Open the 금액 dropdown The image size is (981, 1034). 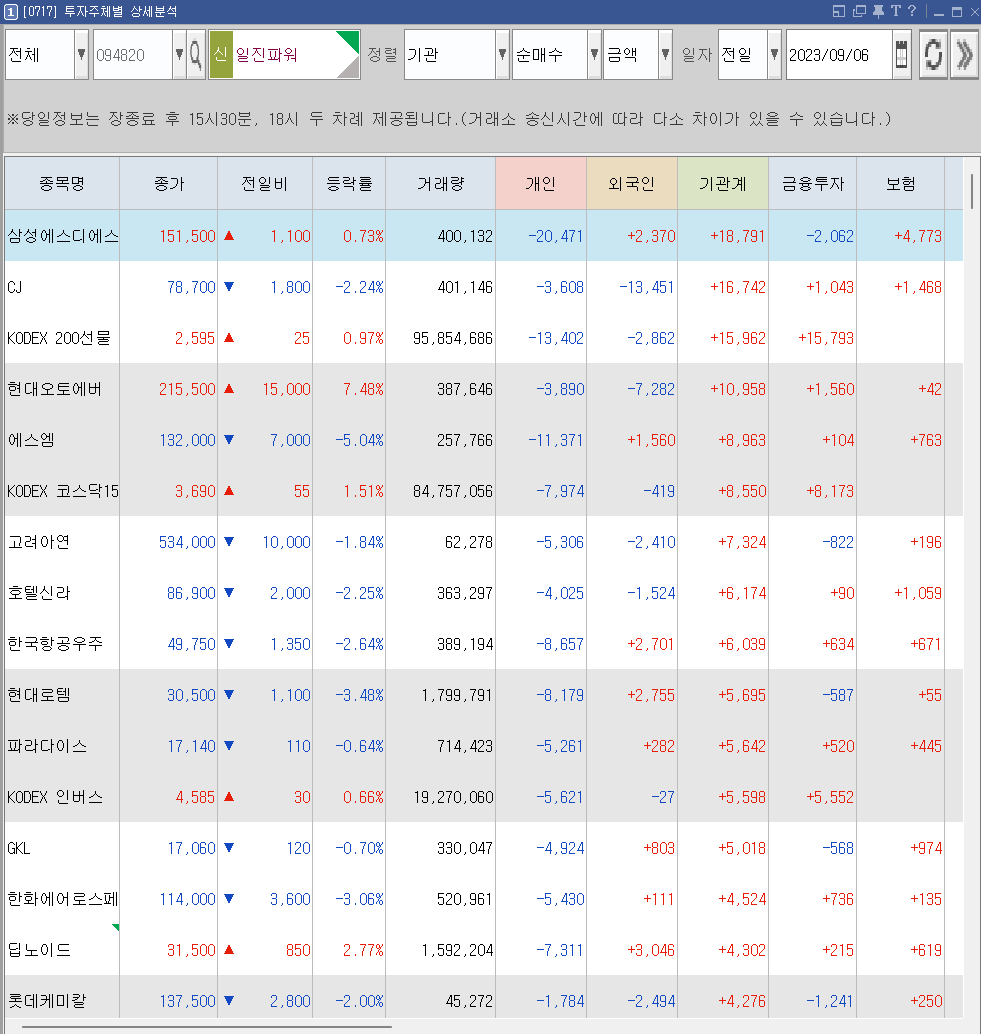665,55
